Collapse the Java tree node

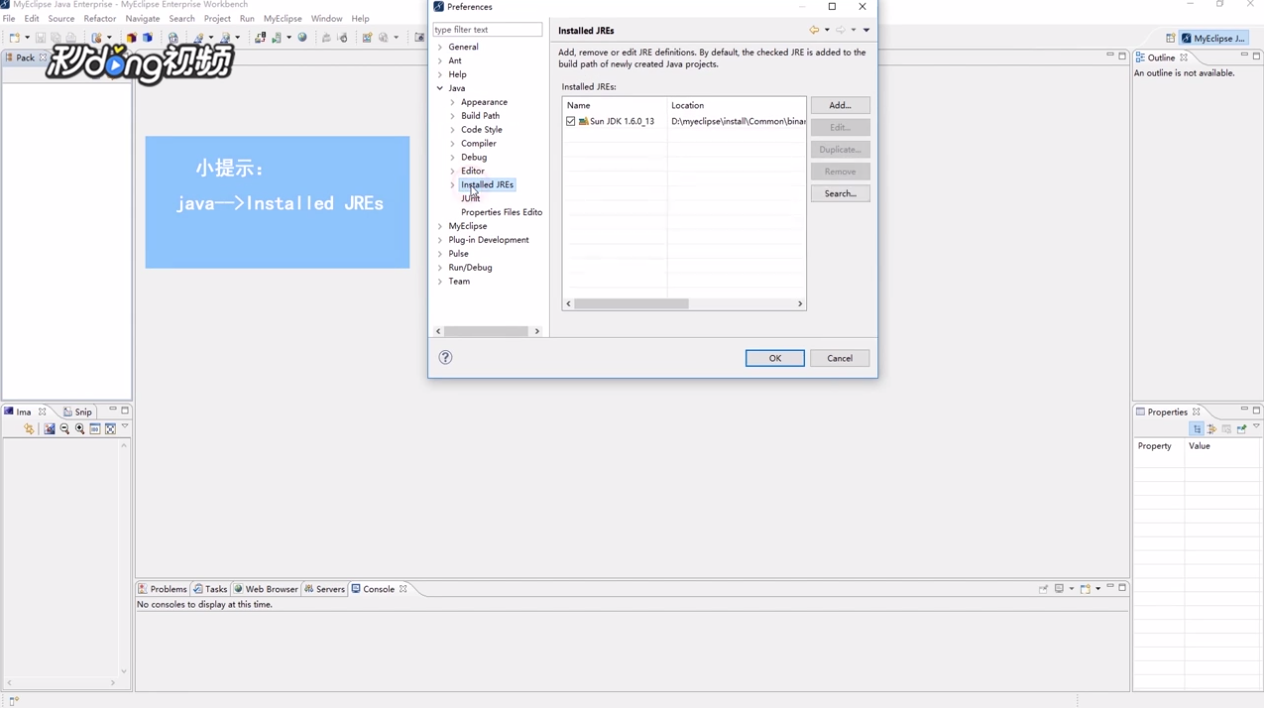440,88
